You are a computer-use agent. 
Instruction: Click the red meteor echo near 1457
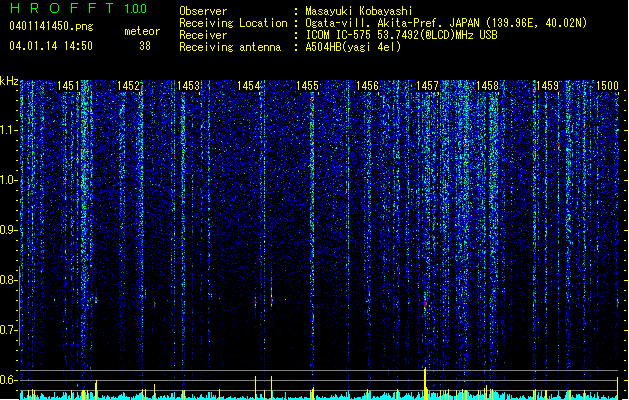tap(425, 303)
